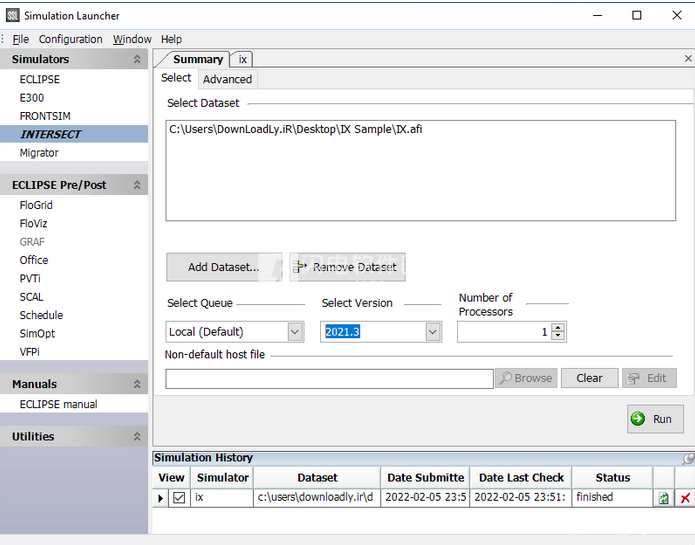Open the Configuration menu

click(x=70, y=39)
